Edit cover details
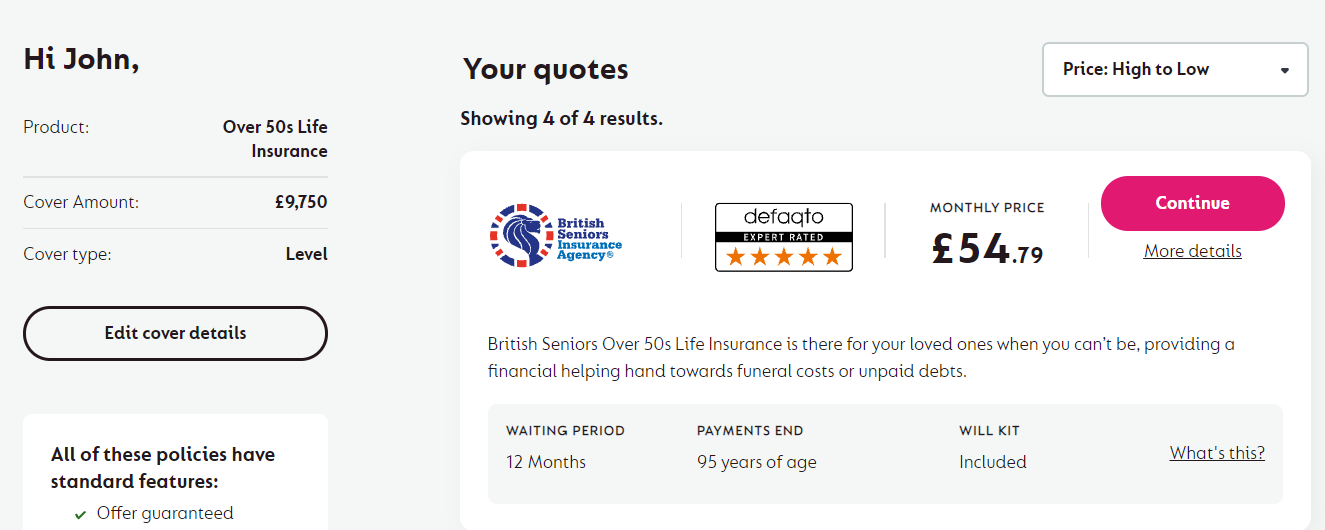This screenshot has height=530, width=1325. pyautogui.click(x=175, y=333)
